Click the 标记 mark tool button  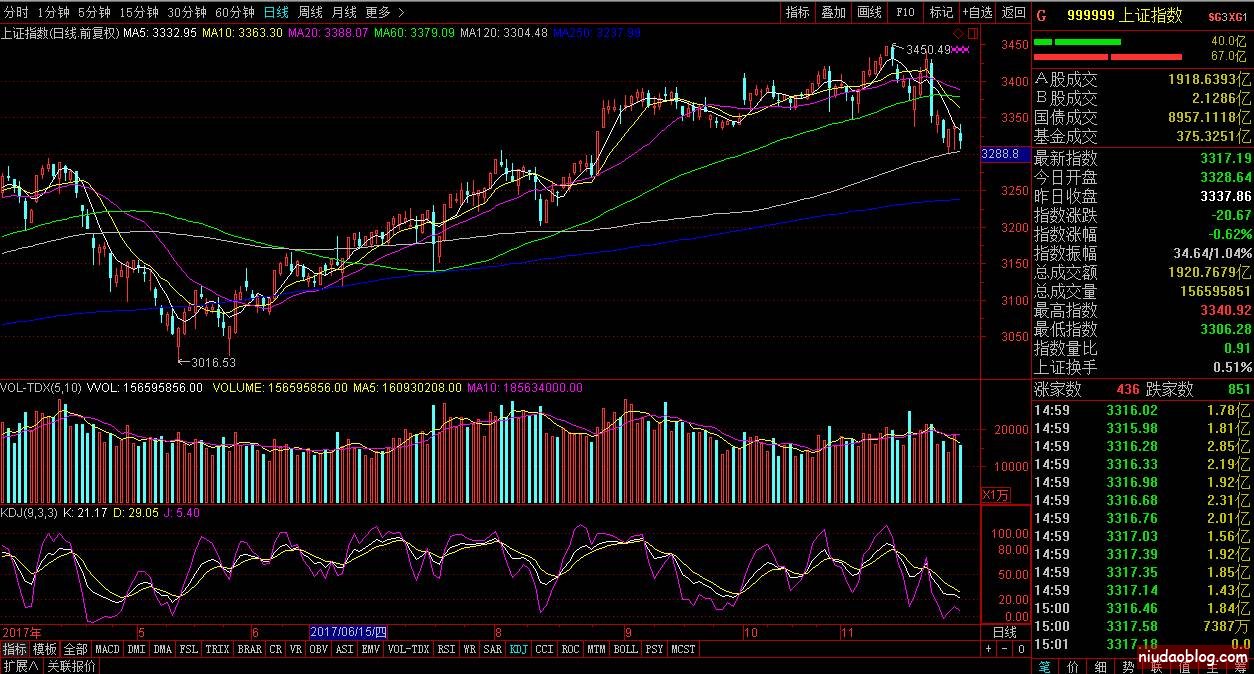pyautogui.click(x=941, y=12)
